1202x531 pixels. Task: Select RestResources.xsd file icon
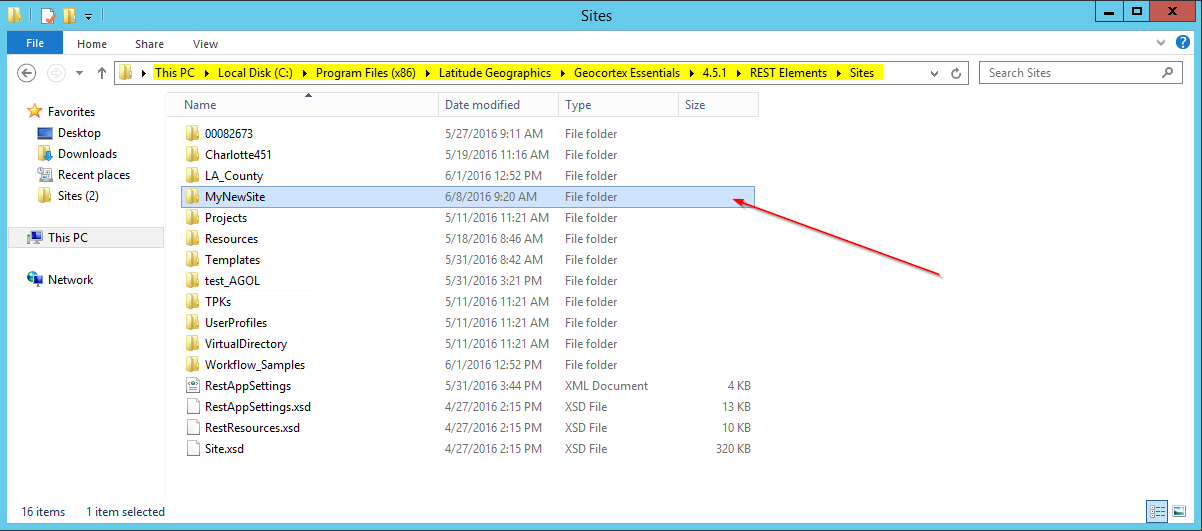[193, 428]
